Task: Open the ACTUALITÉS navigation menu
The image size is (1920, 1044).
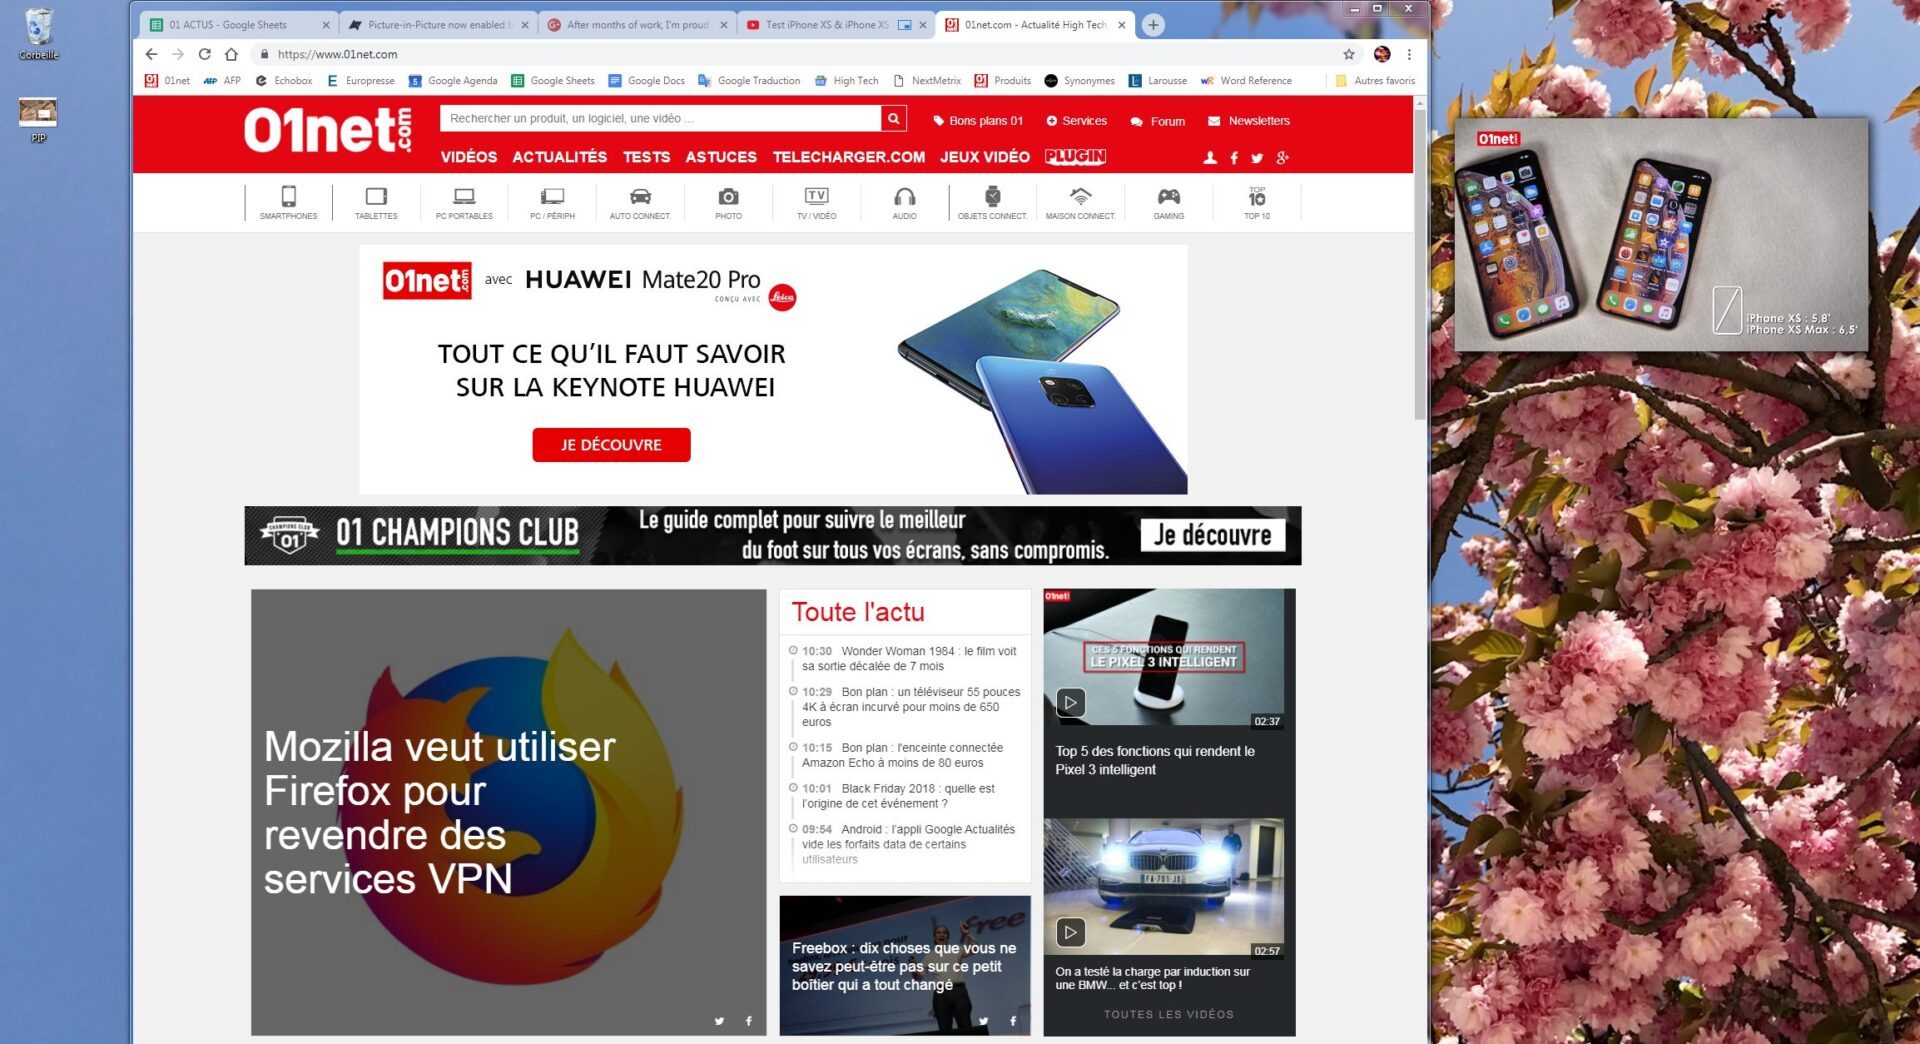Action: click(x=559, y=157)
